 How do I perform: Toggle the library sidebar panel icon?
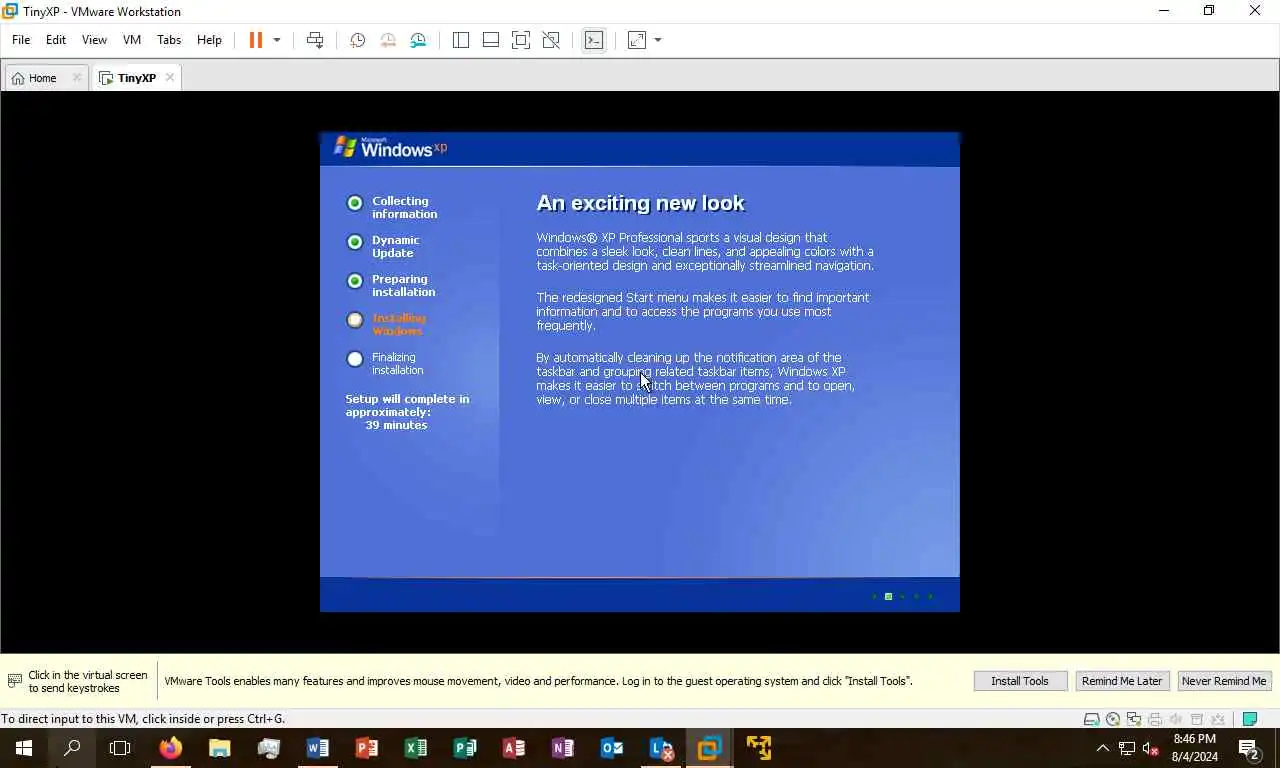461,40
